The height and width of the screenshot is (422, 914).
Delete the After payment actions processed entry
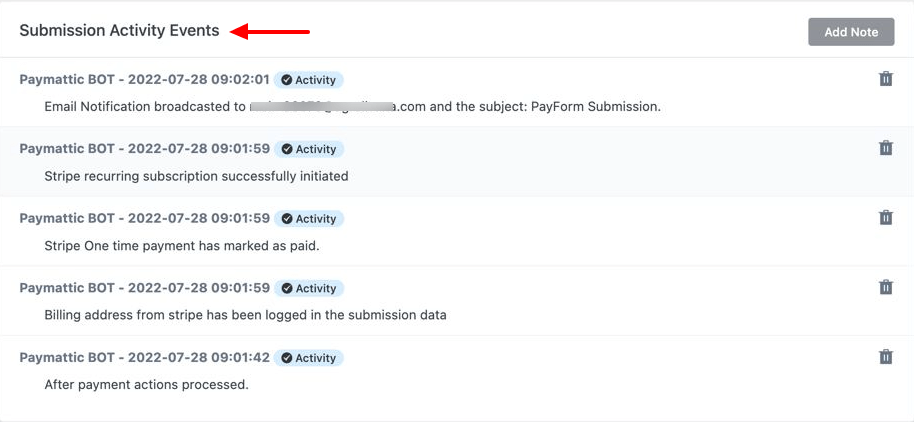885,357
